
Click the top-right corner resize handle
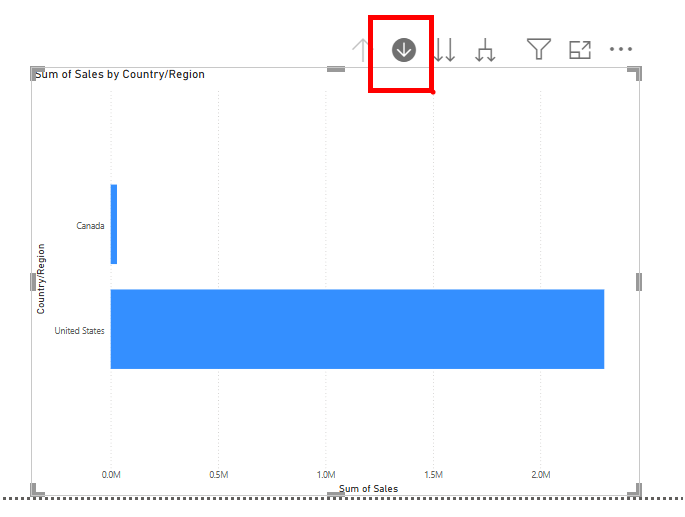click(x=635, y=73)
